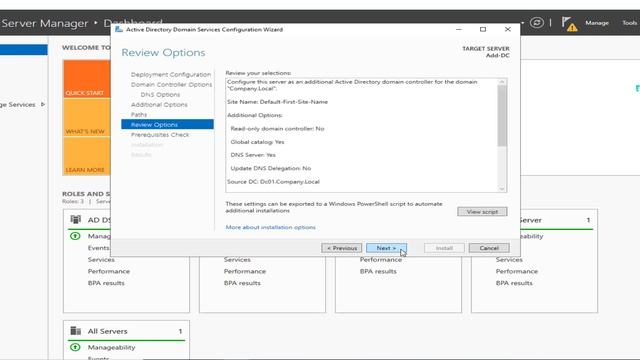Click 'Update DNS Delegation: No' line
The height and width of the screenshot is (360, 640).
(x=271, y=168)
